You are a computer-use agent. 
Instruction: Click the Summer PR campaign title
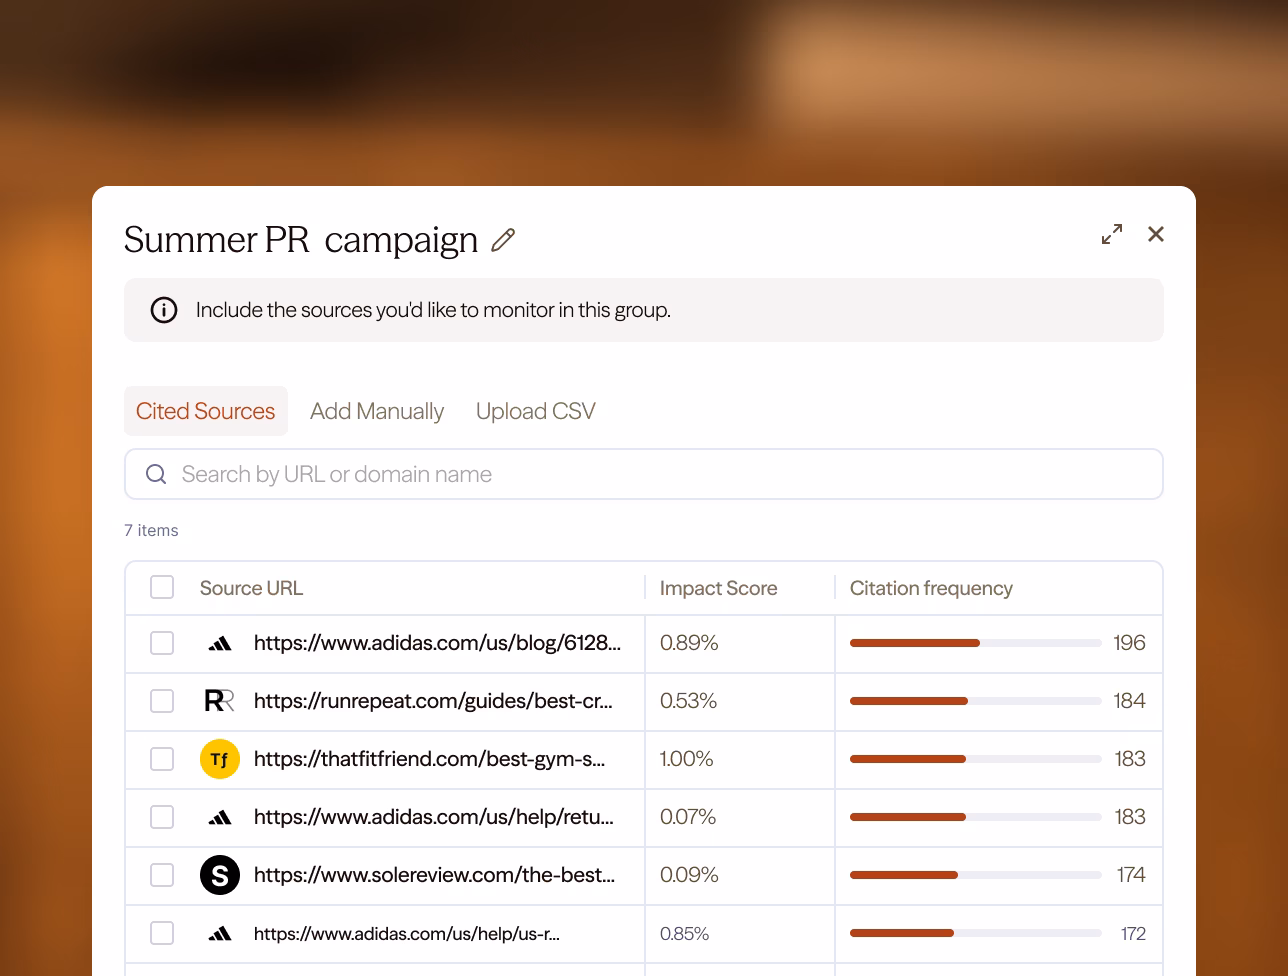[x=301, y=240]
